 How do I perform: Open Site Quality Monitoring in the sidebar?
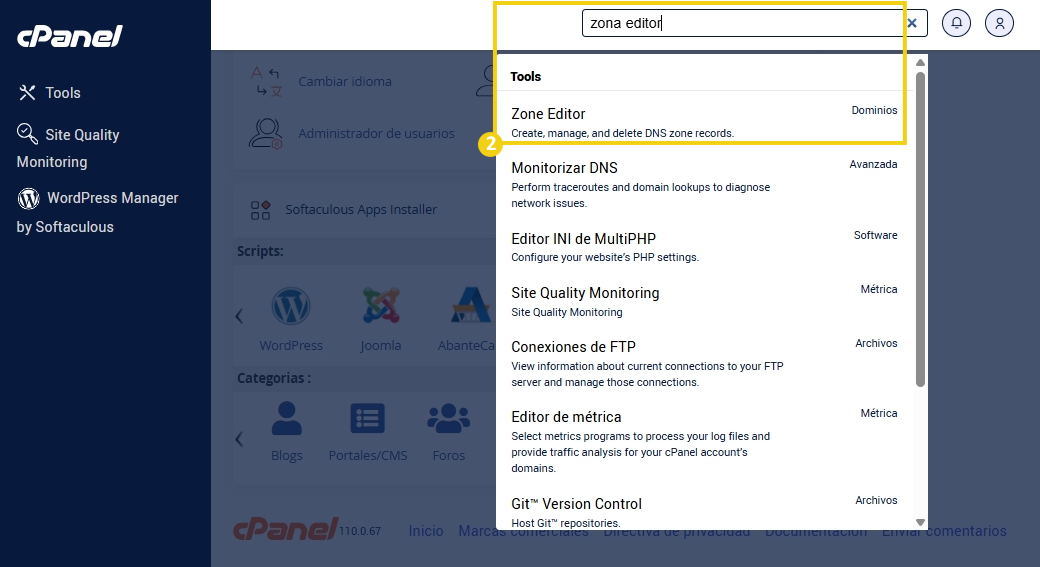(68, 147)
